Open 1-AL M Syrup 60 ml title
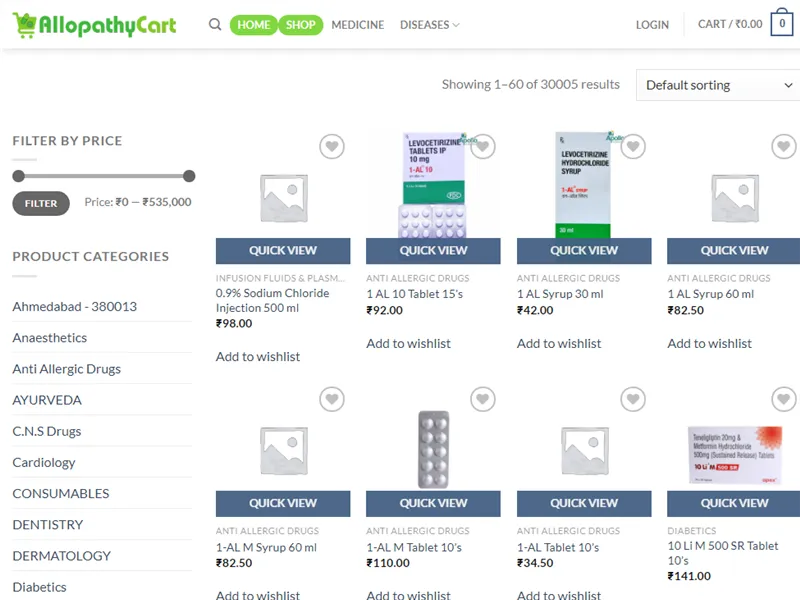This screenshot has width=800, height=600. [x=266, y=547]
